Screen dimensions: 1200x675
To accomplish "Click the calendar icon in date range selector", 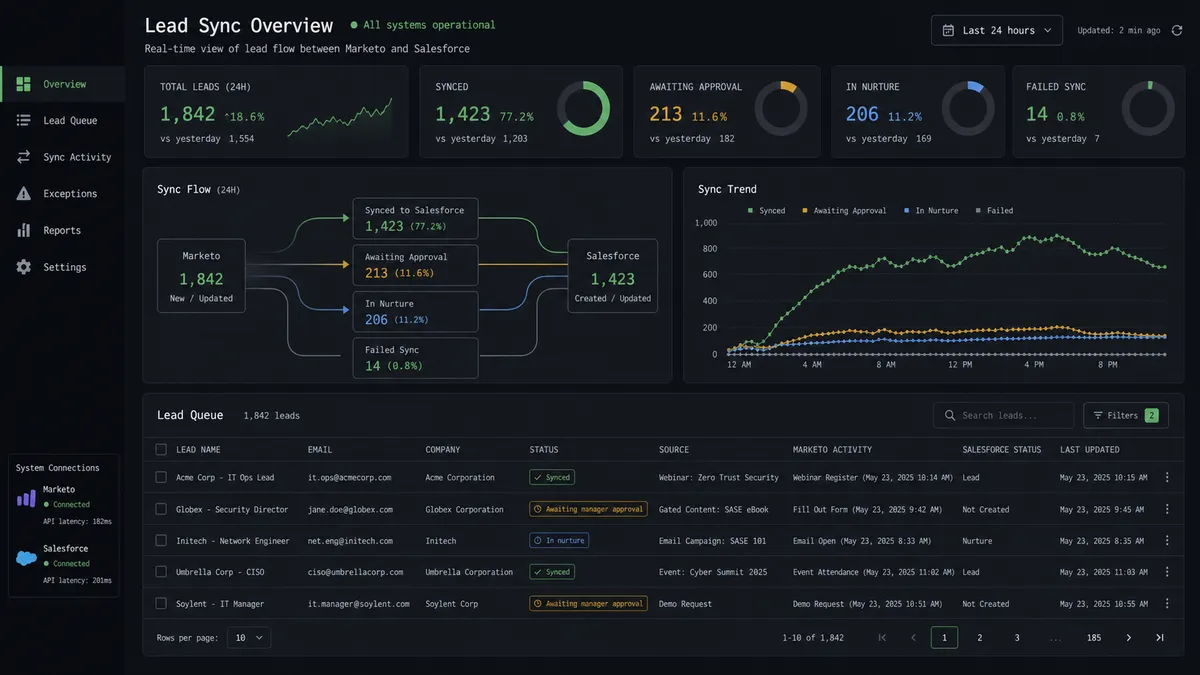I will (948, 31).
